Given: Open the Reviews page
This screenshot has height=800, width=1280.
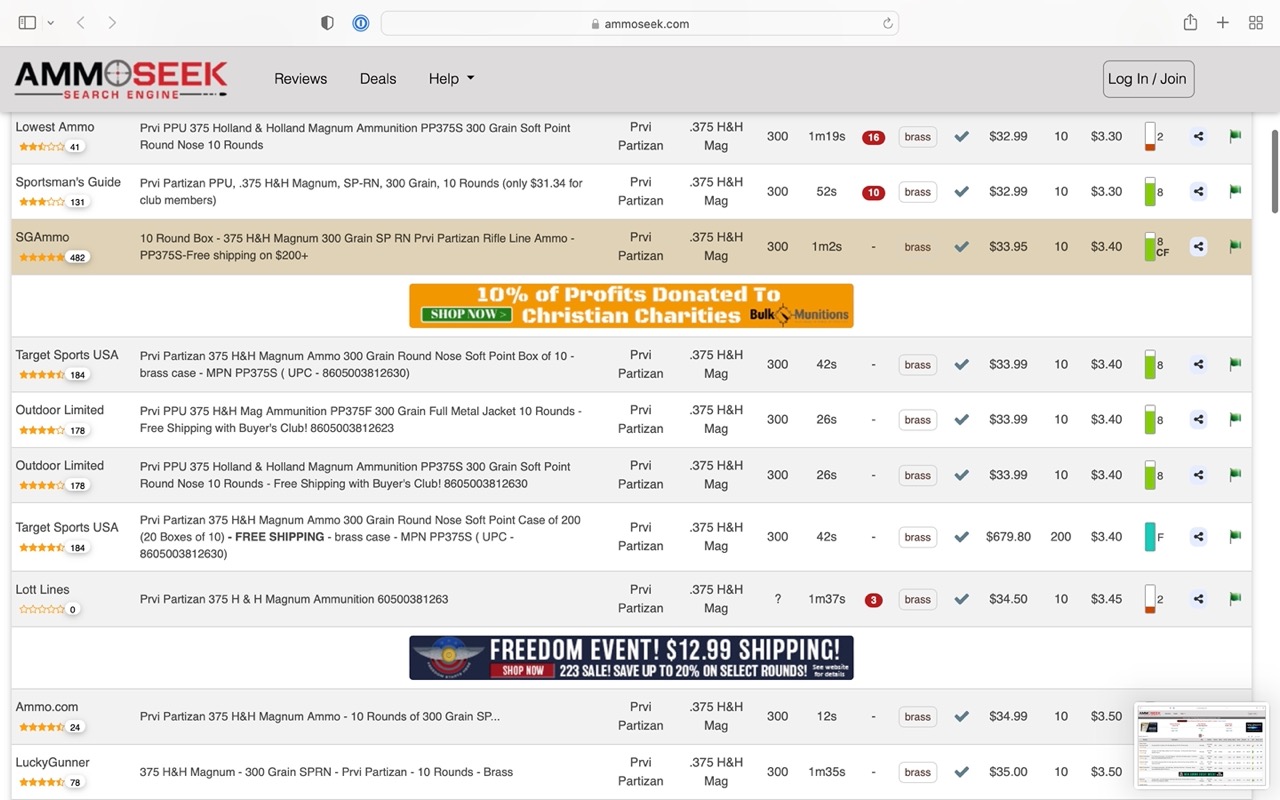Looking at the screenshot, I should point(301,79).
